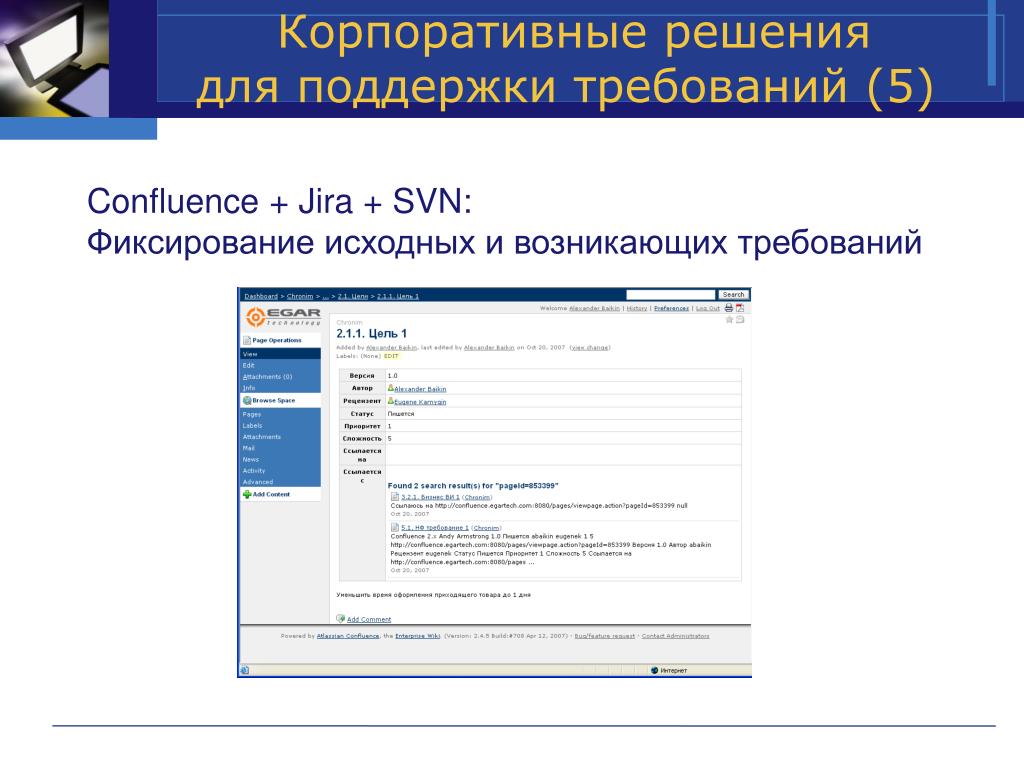Open 2.1.1. Цель 1 breadcrumb link

[398, 296]
